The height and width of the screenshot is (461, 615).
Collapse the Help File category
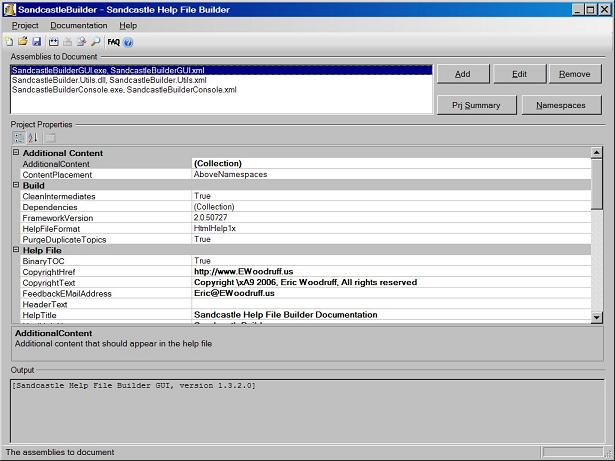tap(16, 250)
